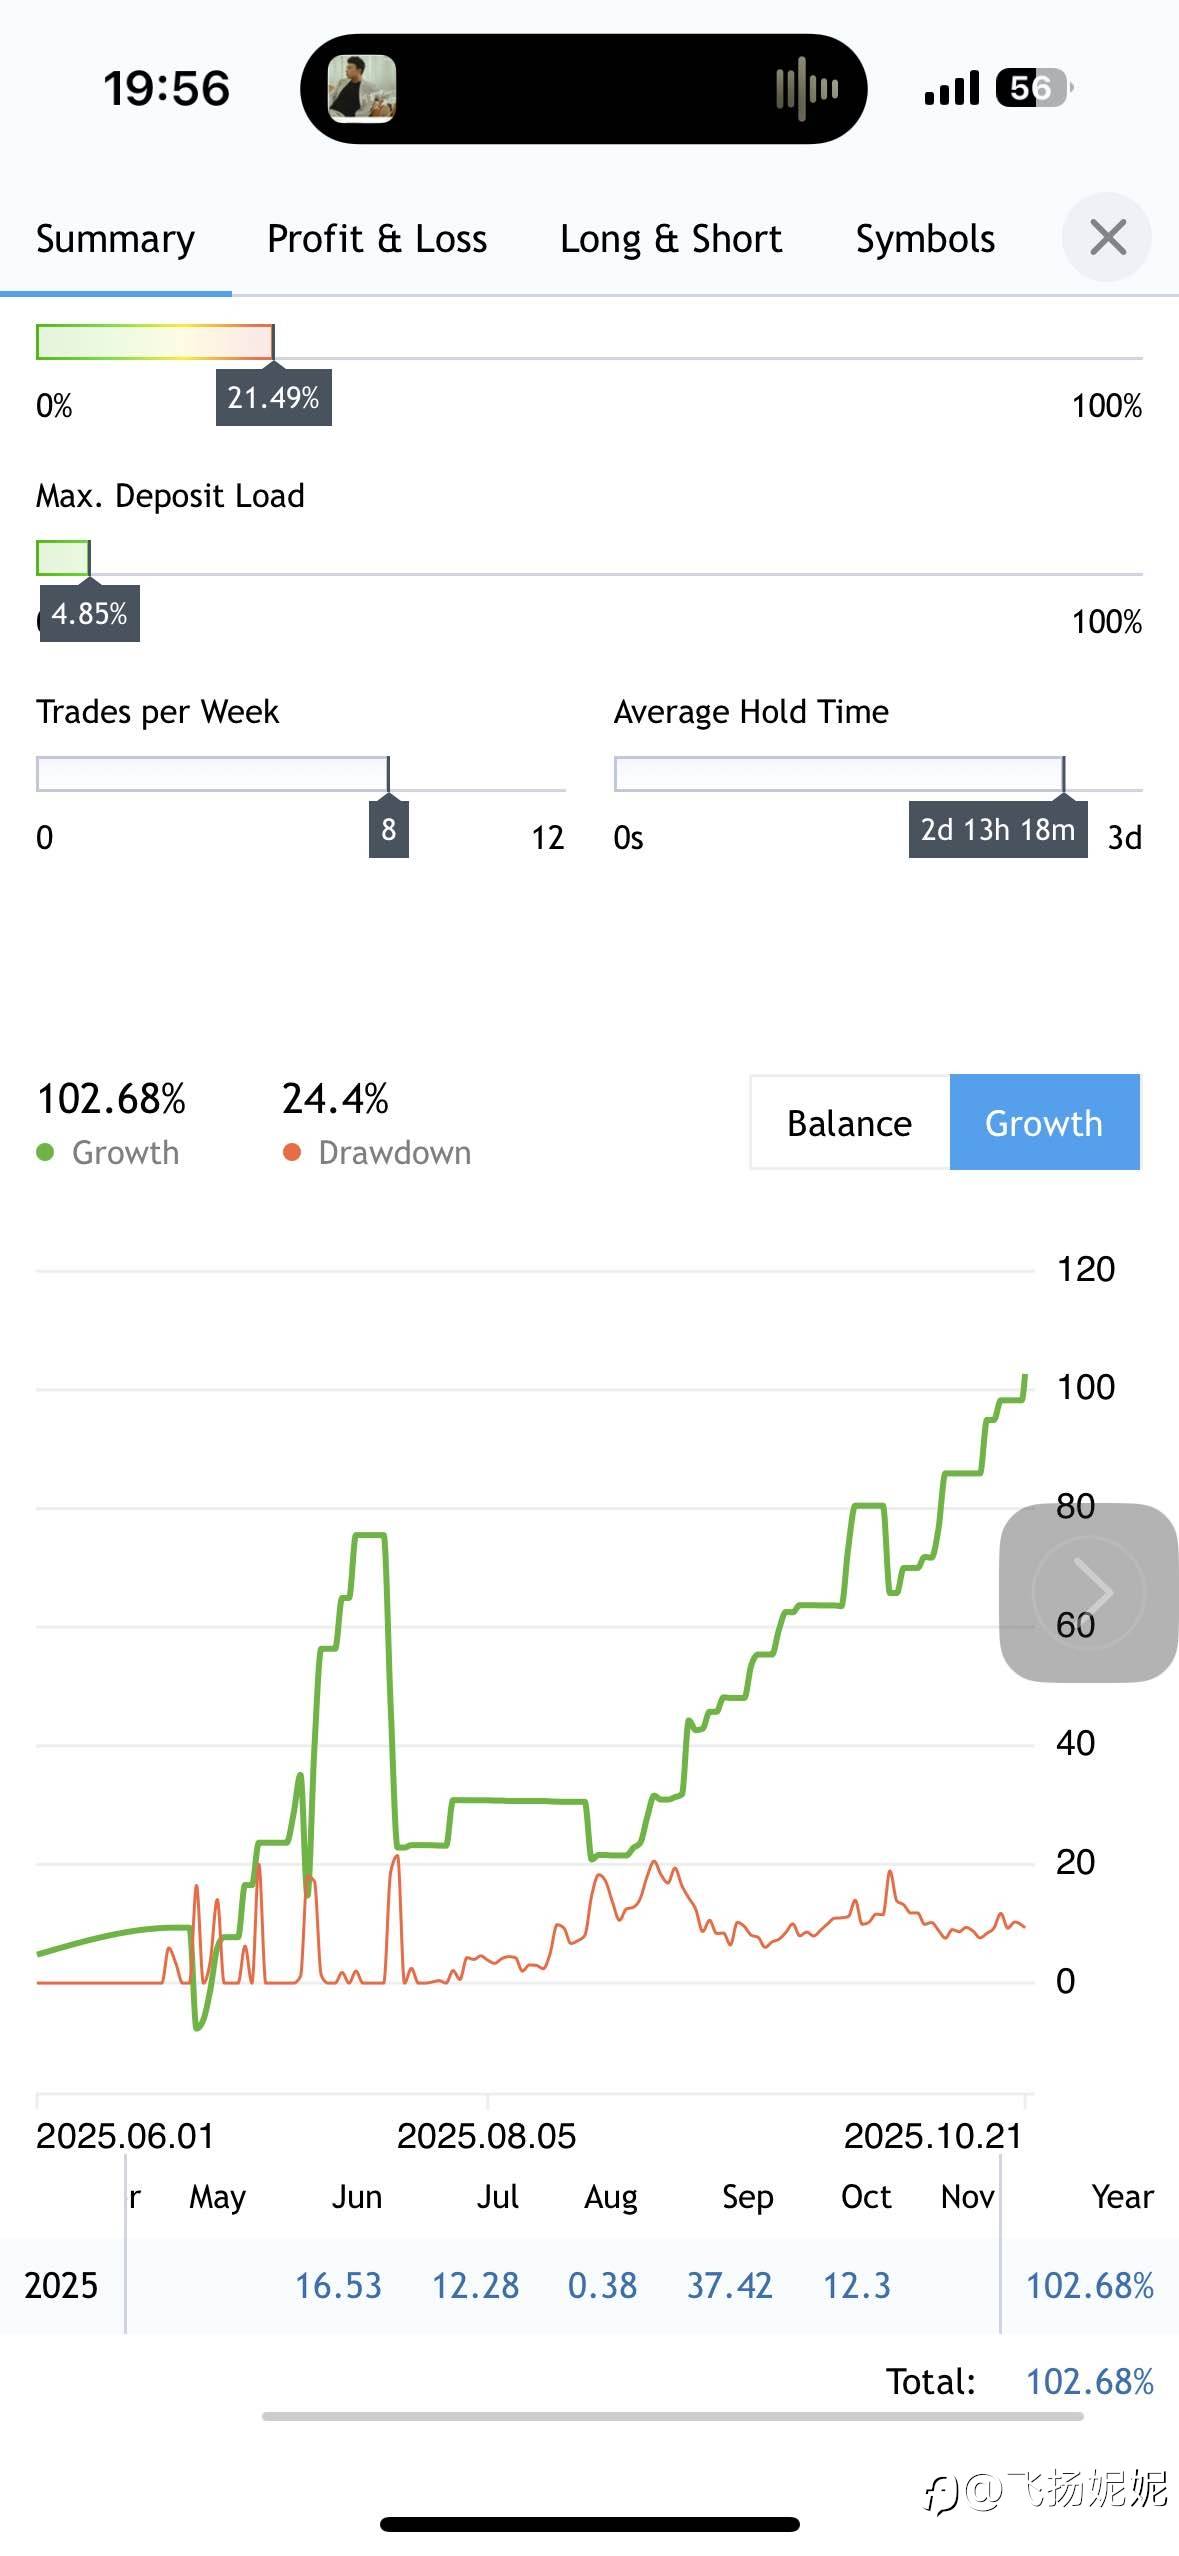Tap the audio waveform icon

tap(807, 89)
